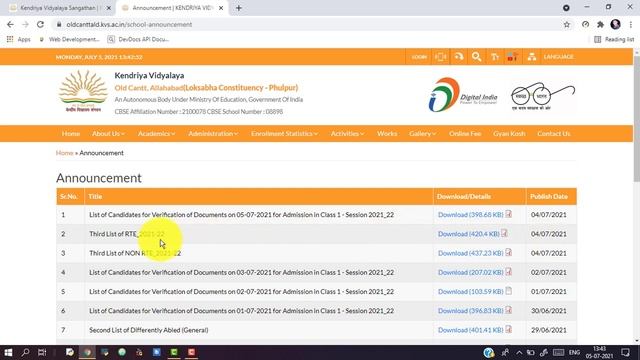The image size is (640, 360).
Task: Click PDF icon next to 398.68 KB download
Action: (509, 214)
